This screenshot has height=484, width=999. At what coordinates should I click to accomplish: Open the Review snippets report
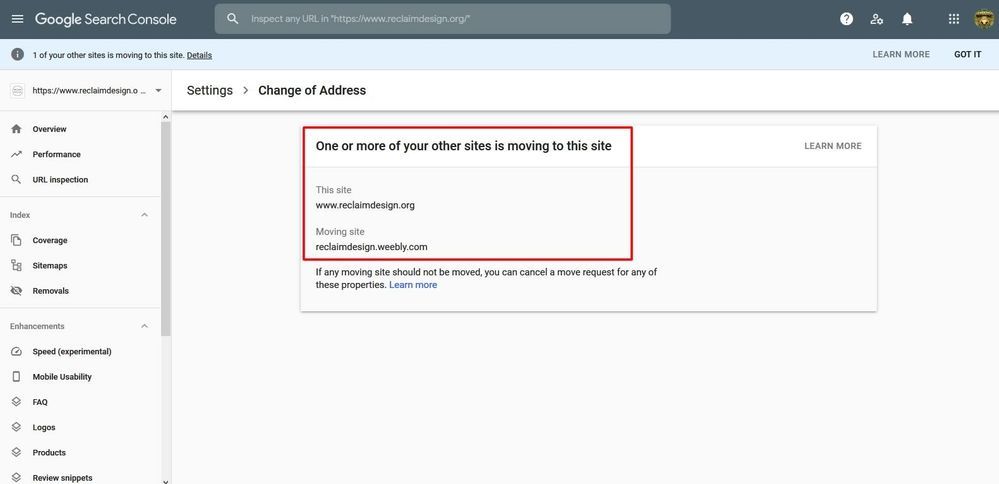coord(62,478)
